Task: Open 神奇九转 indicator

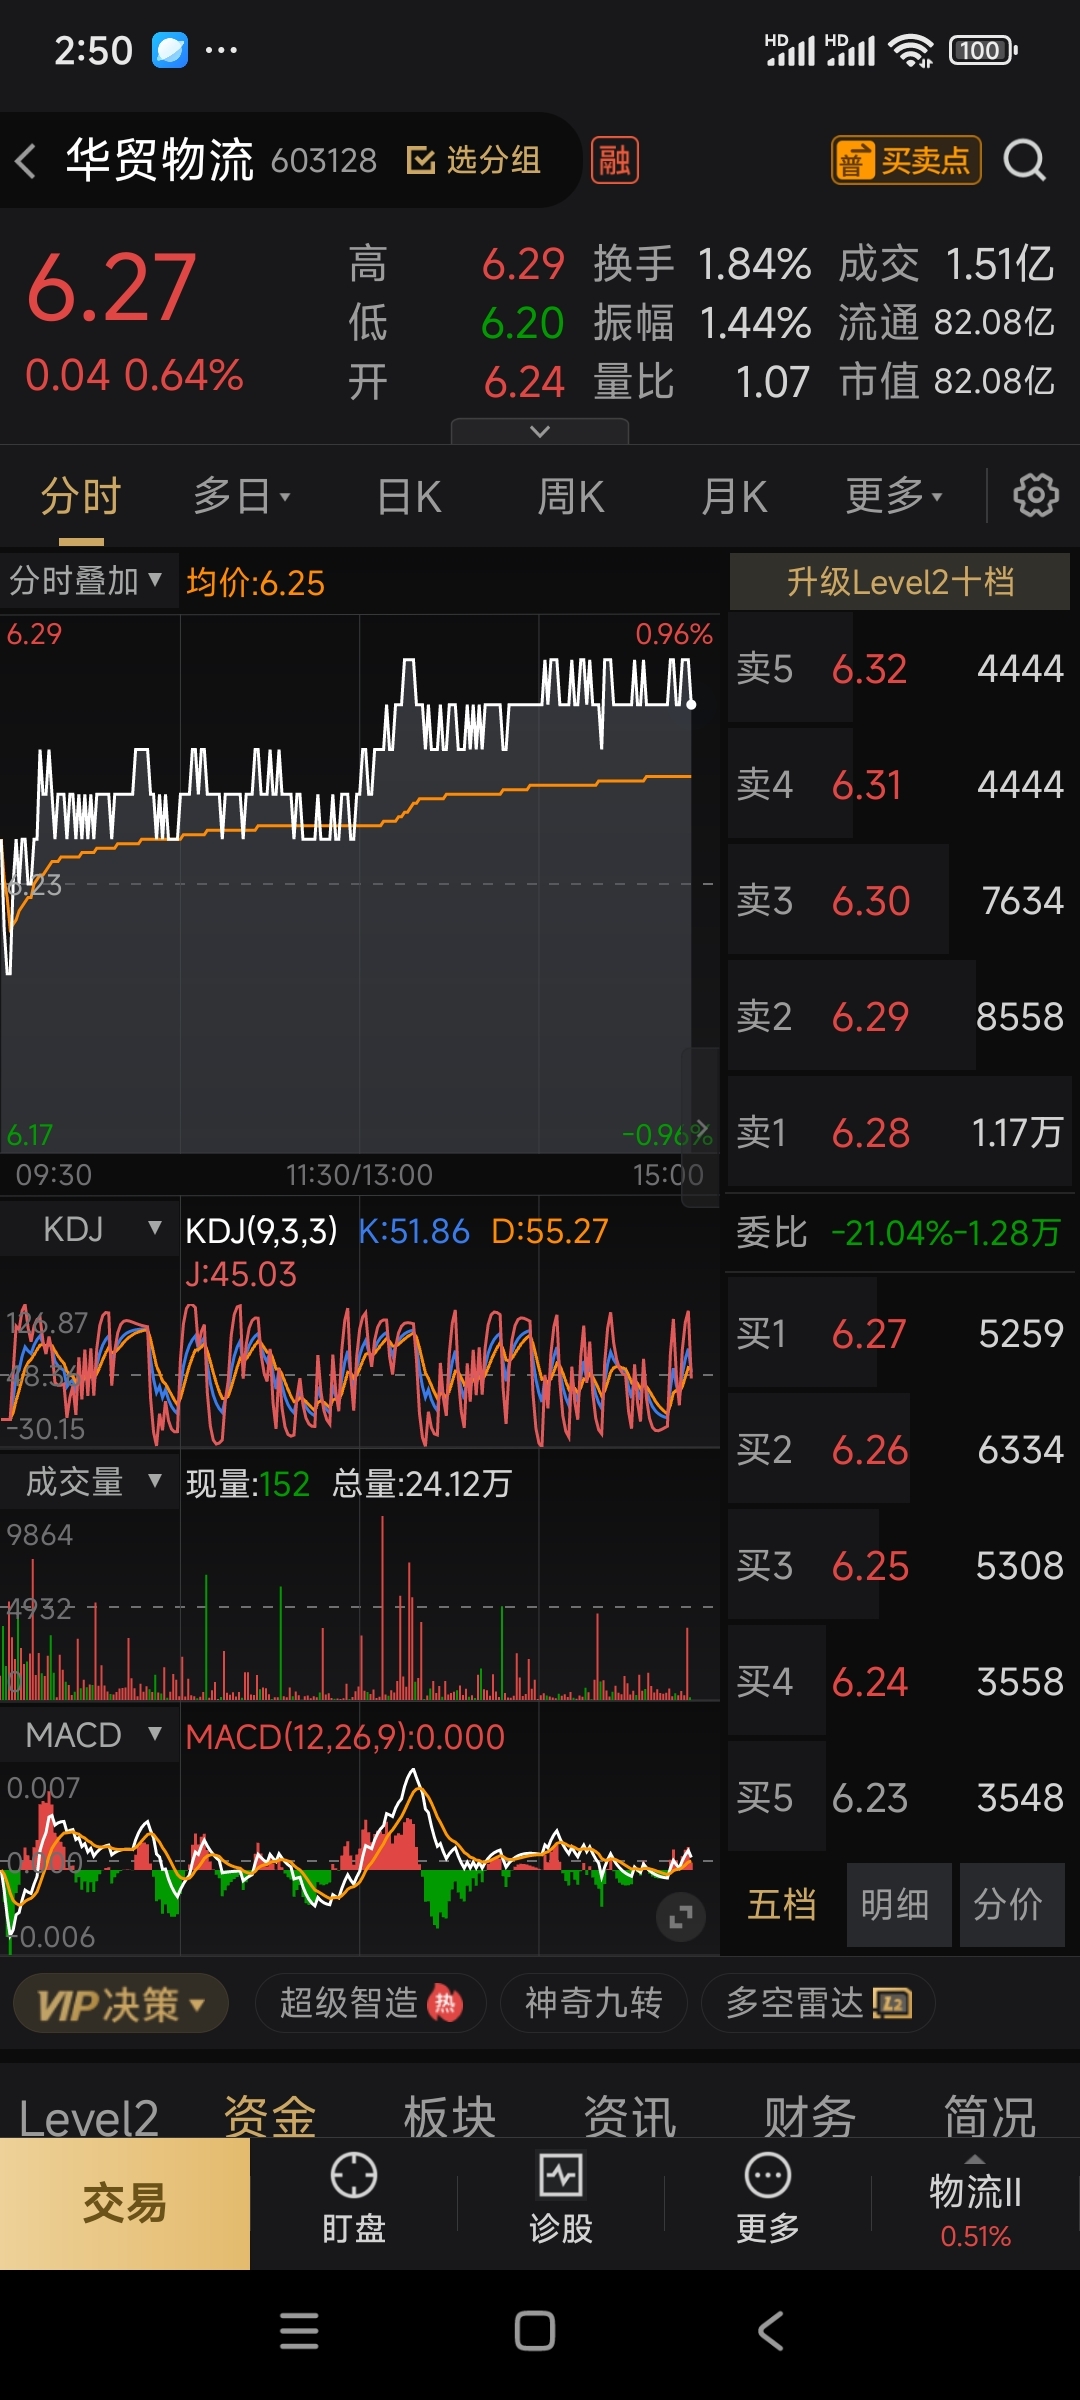Action: pos(593,2003)
